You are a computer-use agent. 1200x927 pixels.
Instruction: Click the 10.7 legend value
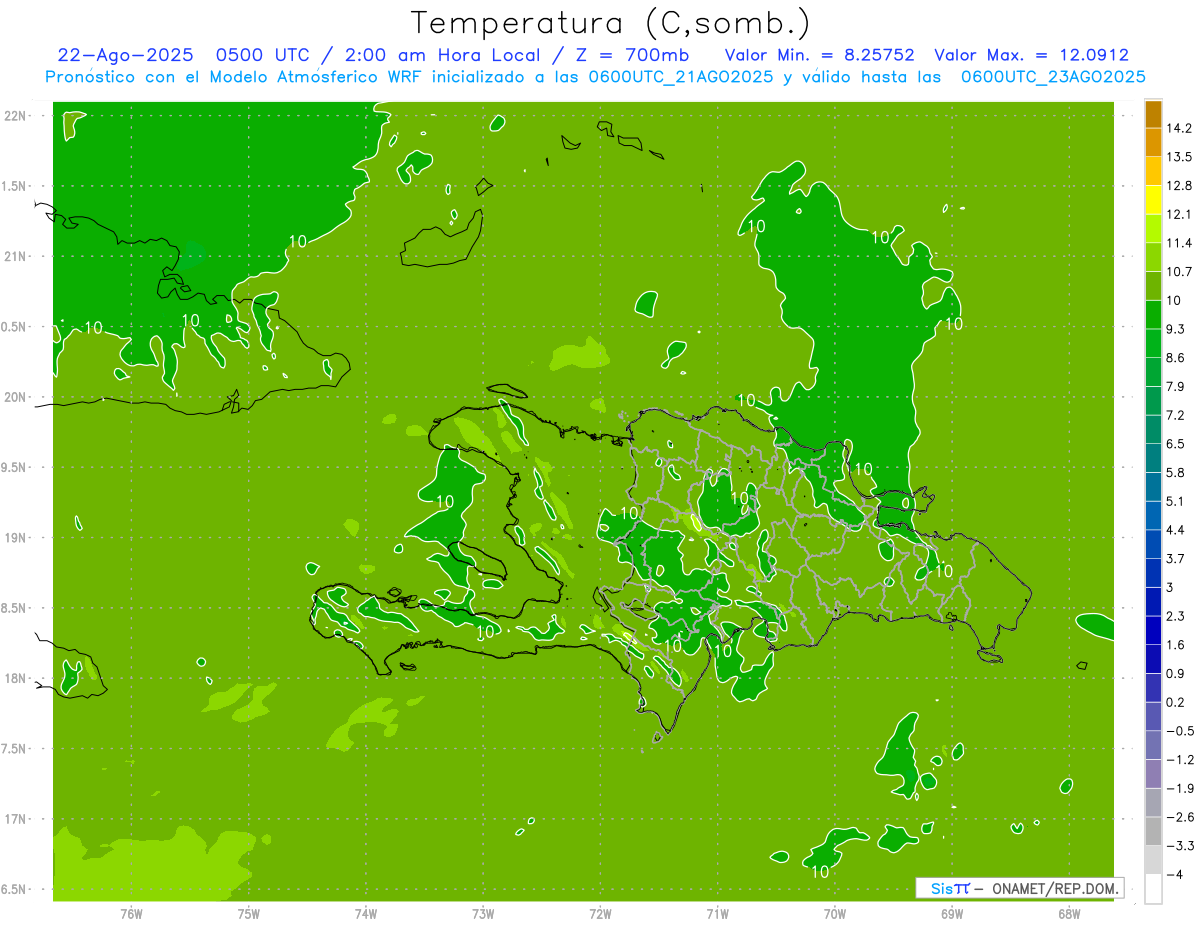tap(1178, 272)
